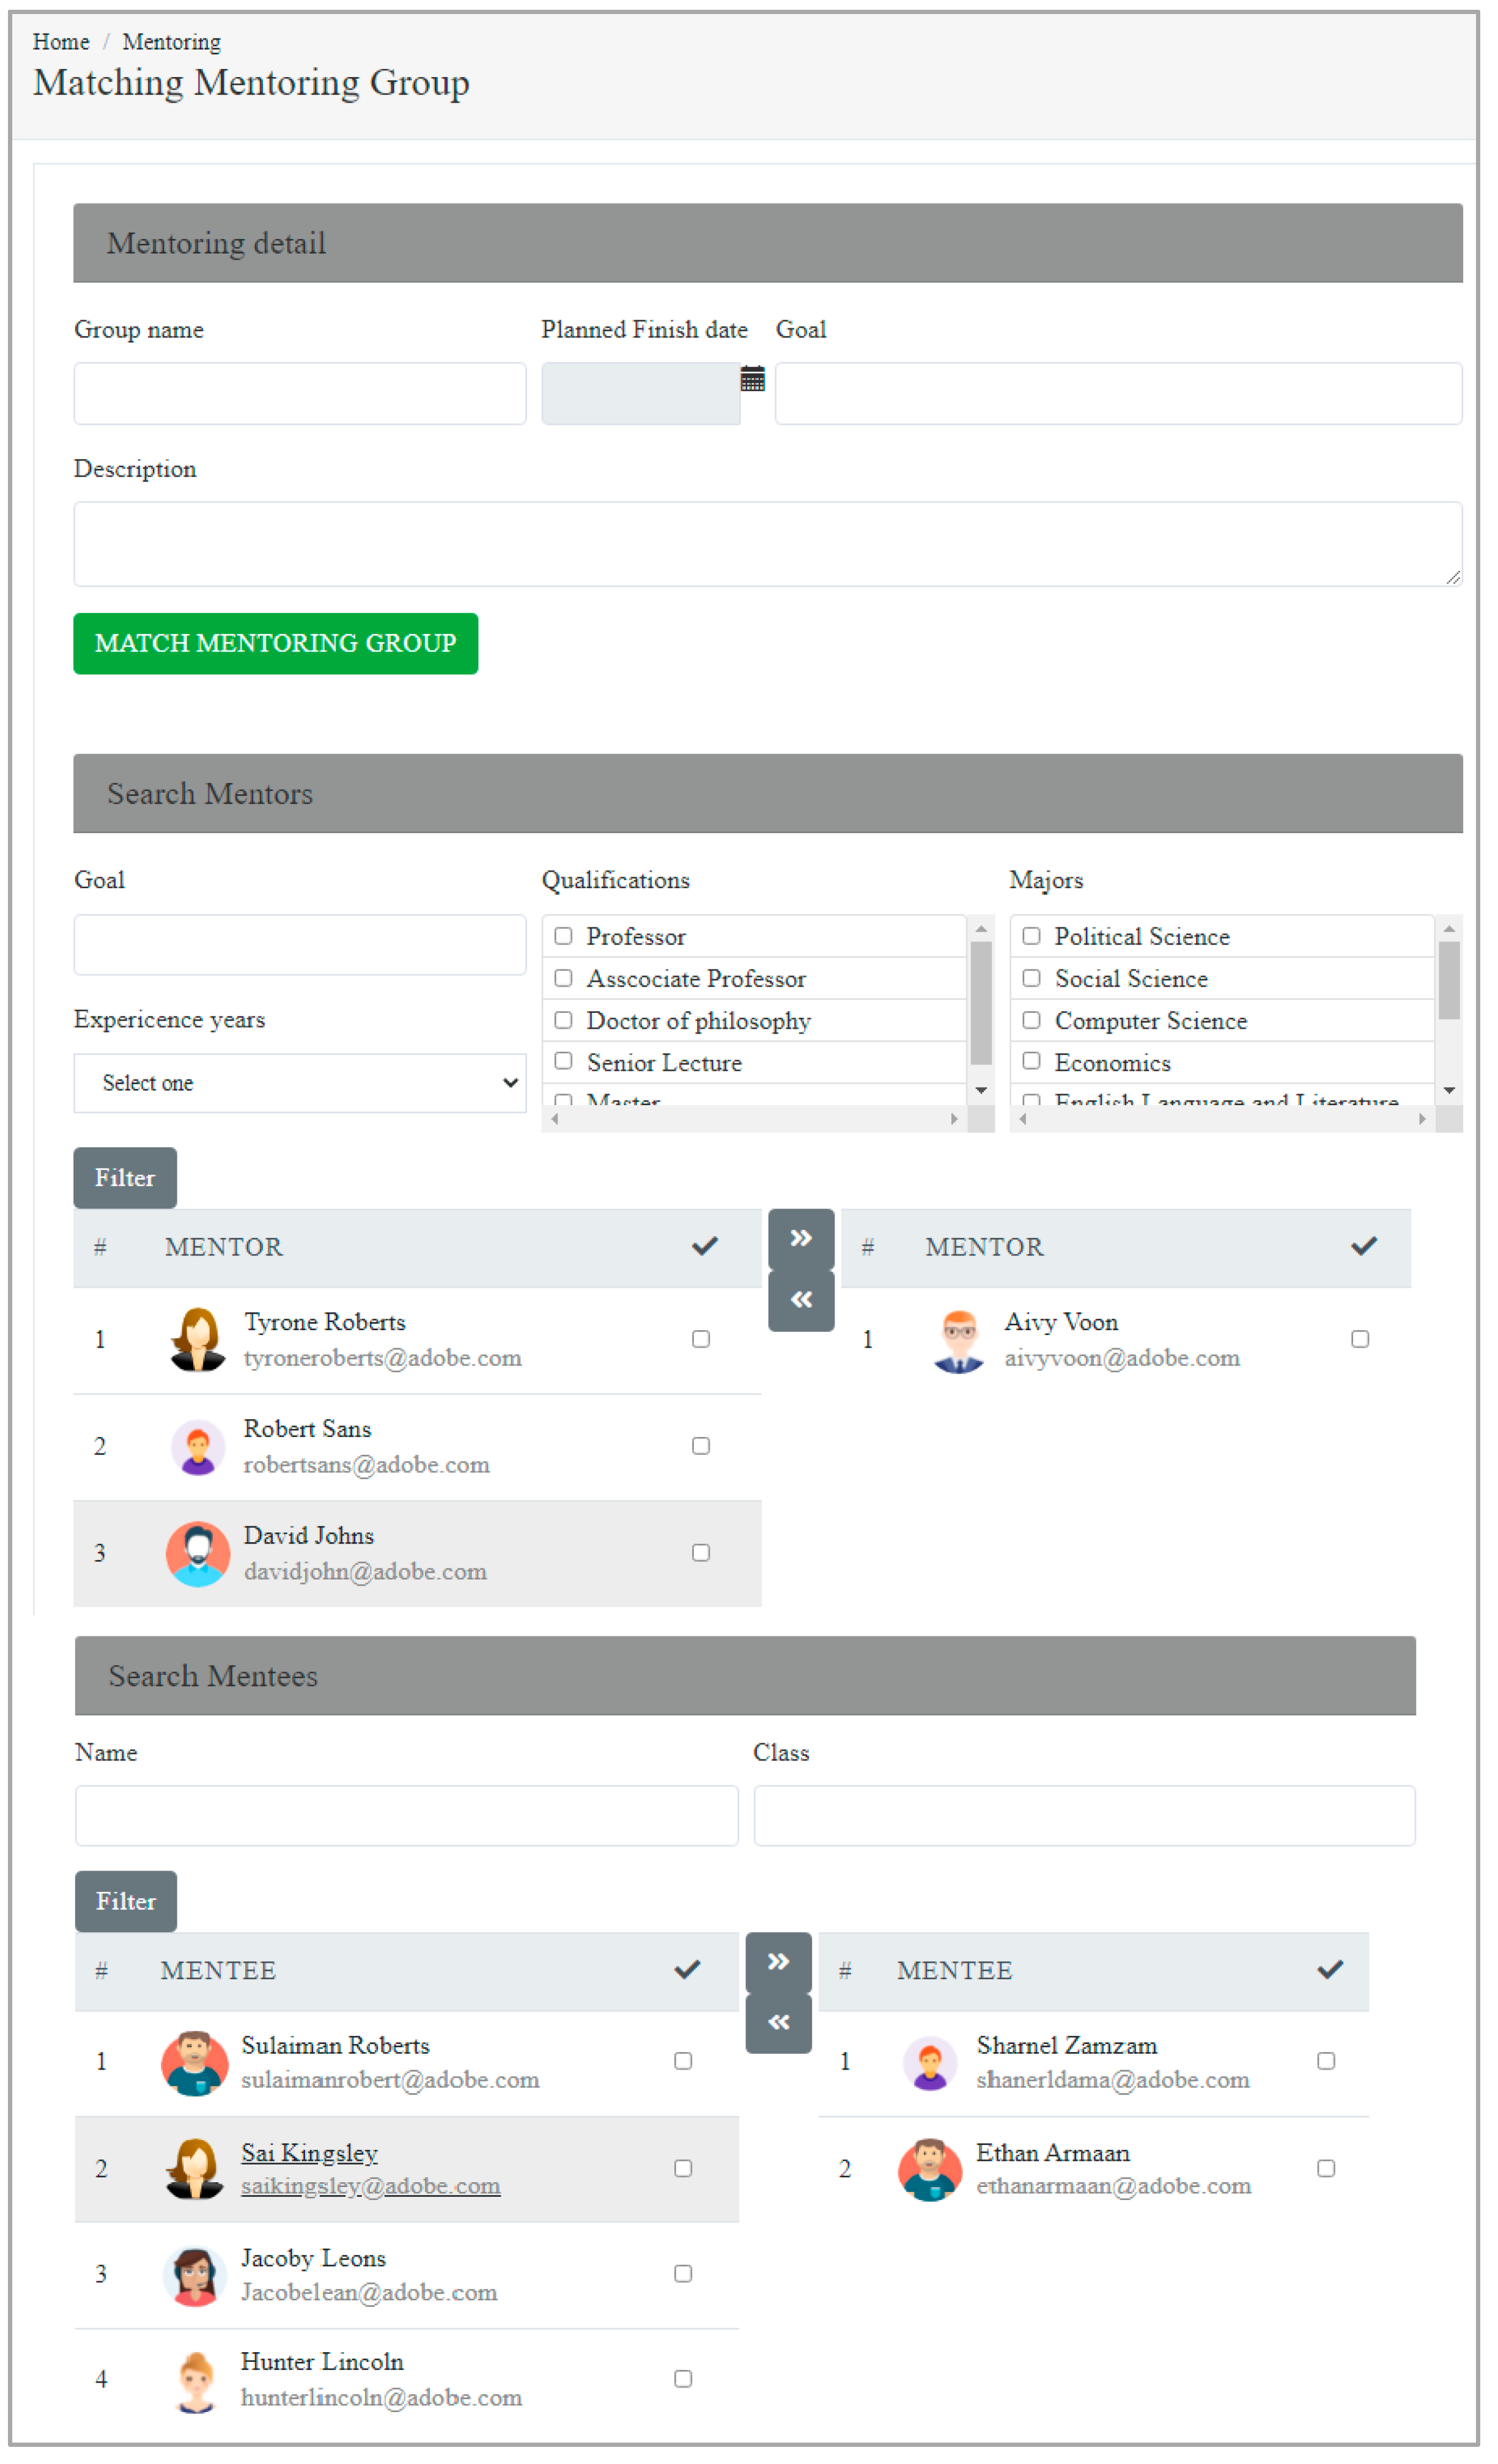Screen dimensions: 1498x2464
Task: Open the Planned Finish date calendar icon
Action: click(x=752, y=379)
